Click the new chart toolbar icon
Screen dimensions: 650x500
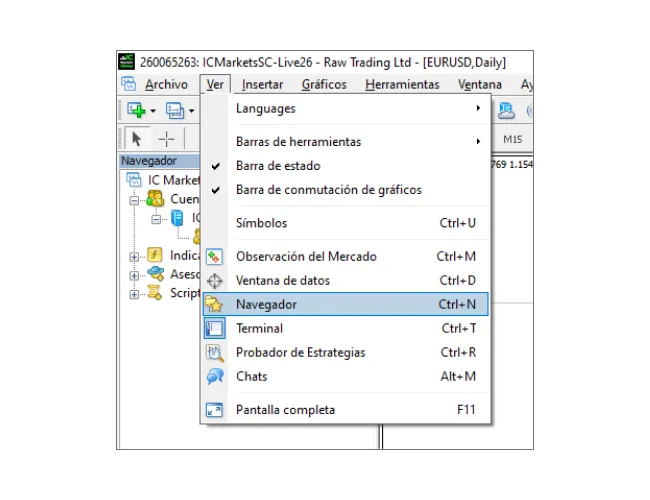point(136,110)
